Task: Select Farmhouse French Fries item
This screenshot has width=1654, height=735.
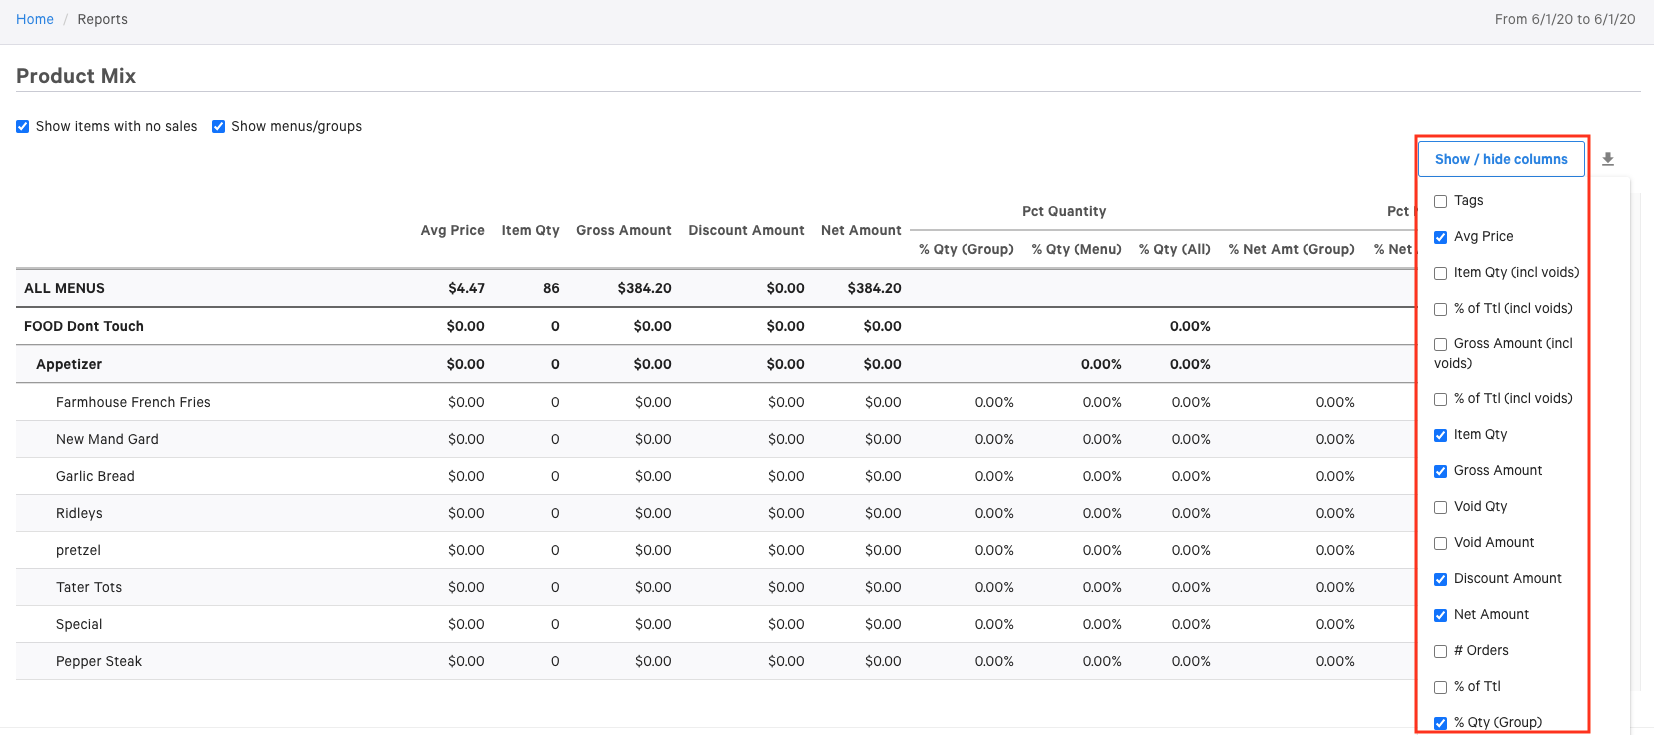Action: 715,402
